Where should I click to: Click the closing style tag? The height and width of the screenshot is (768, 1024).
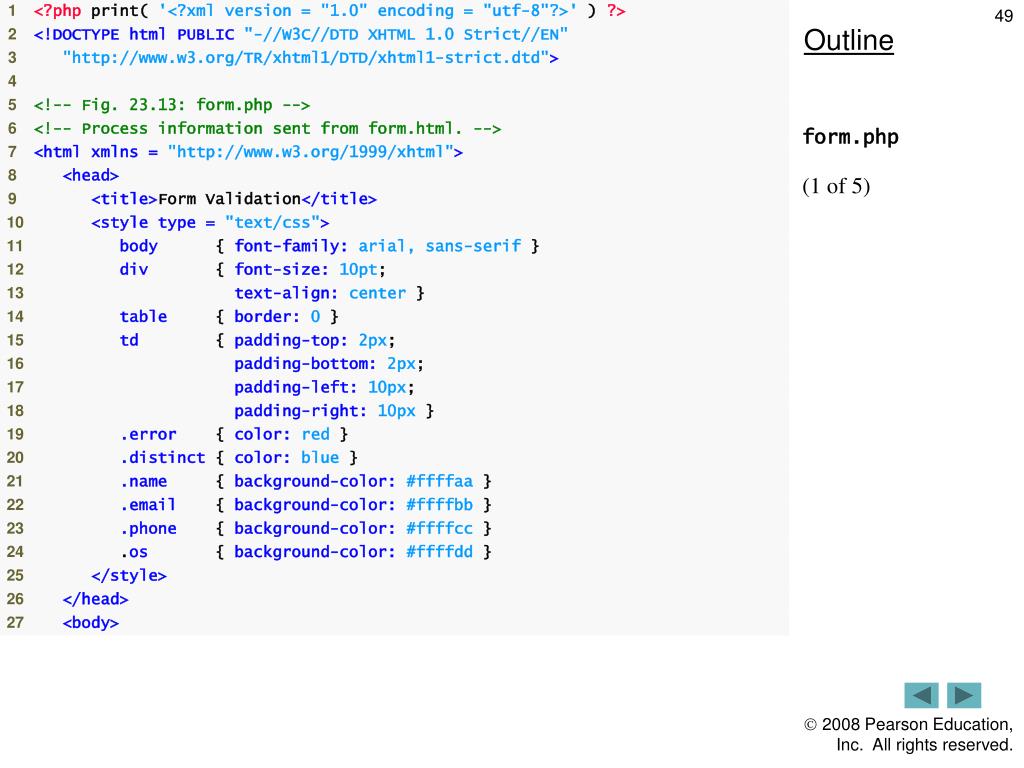[x=129, y=575]
